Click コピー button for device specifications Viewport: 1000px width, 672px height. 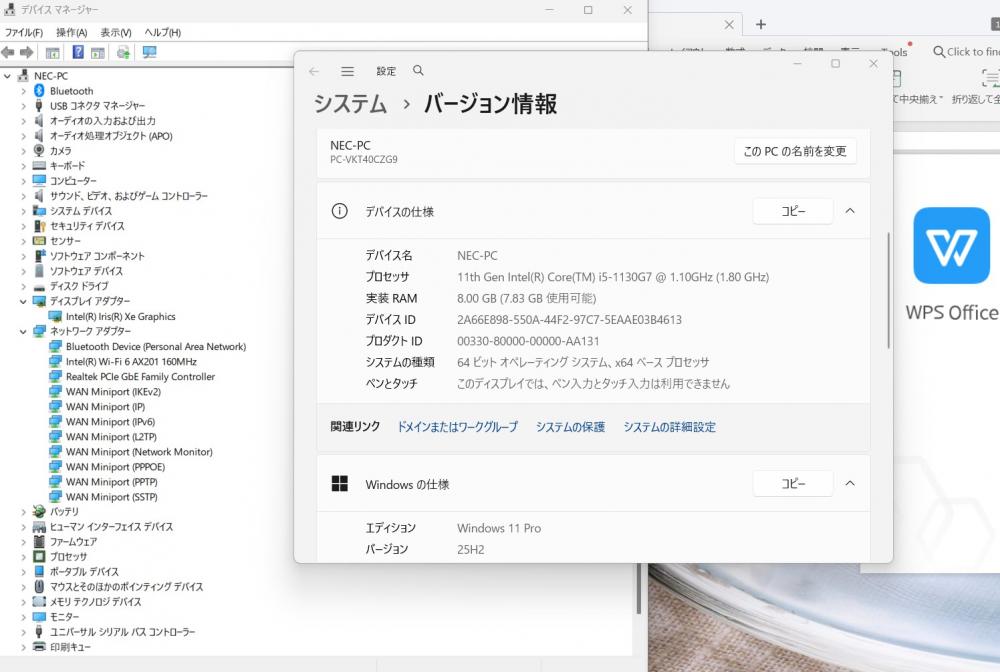point(792,211)
